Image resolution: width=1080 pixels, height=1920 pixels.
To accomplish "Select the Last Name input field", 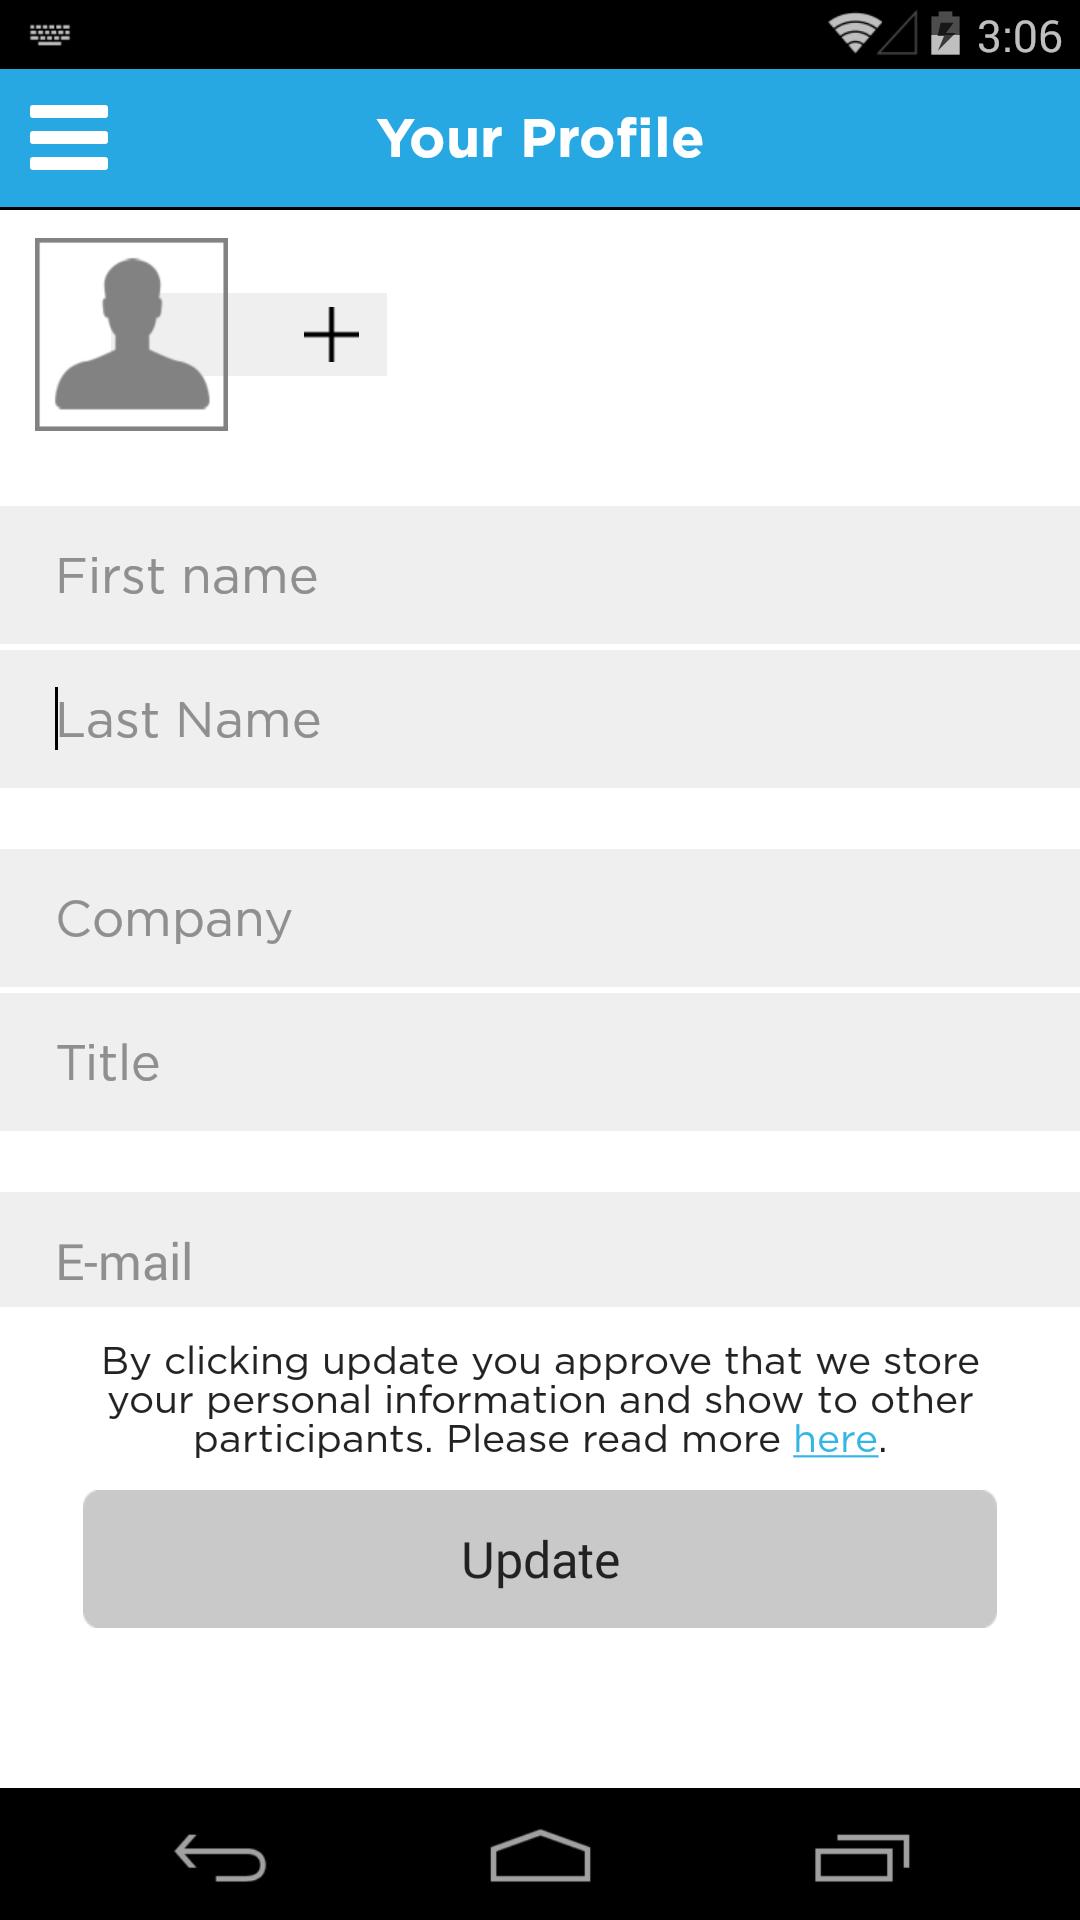I will [540, 719].
